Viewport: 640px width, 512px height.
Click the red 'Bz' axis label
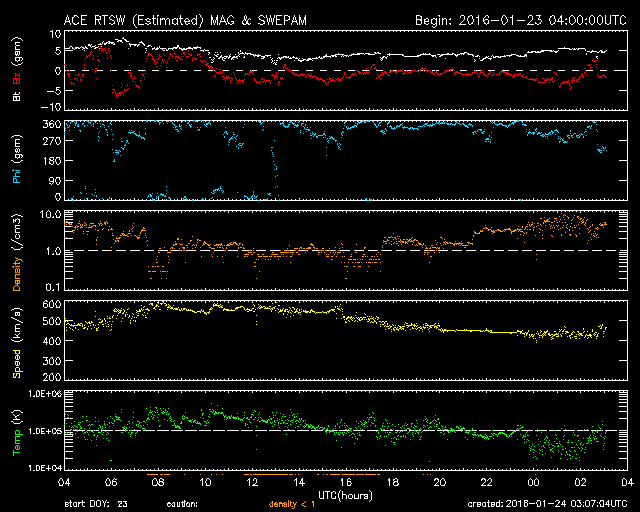[17, 78]
